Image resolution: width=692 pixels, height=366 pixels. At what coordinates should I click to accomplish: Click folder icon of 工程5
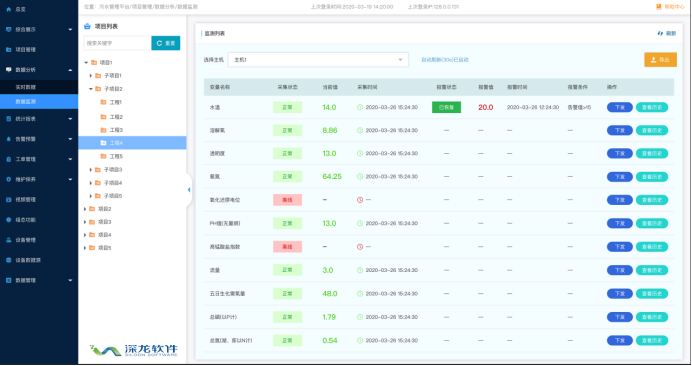click(x=103, y=156)
